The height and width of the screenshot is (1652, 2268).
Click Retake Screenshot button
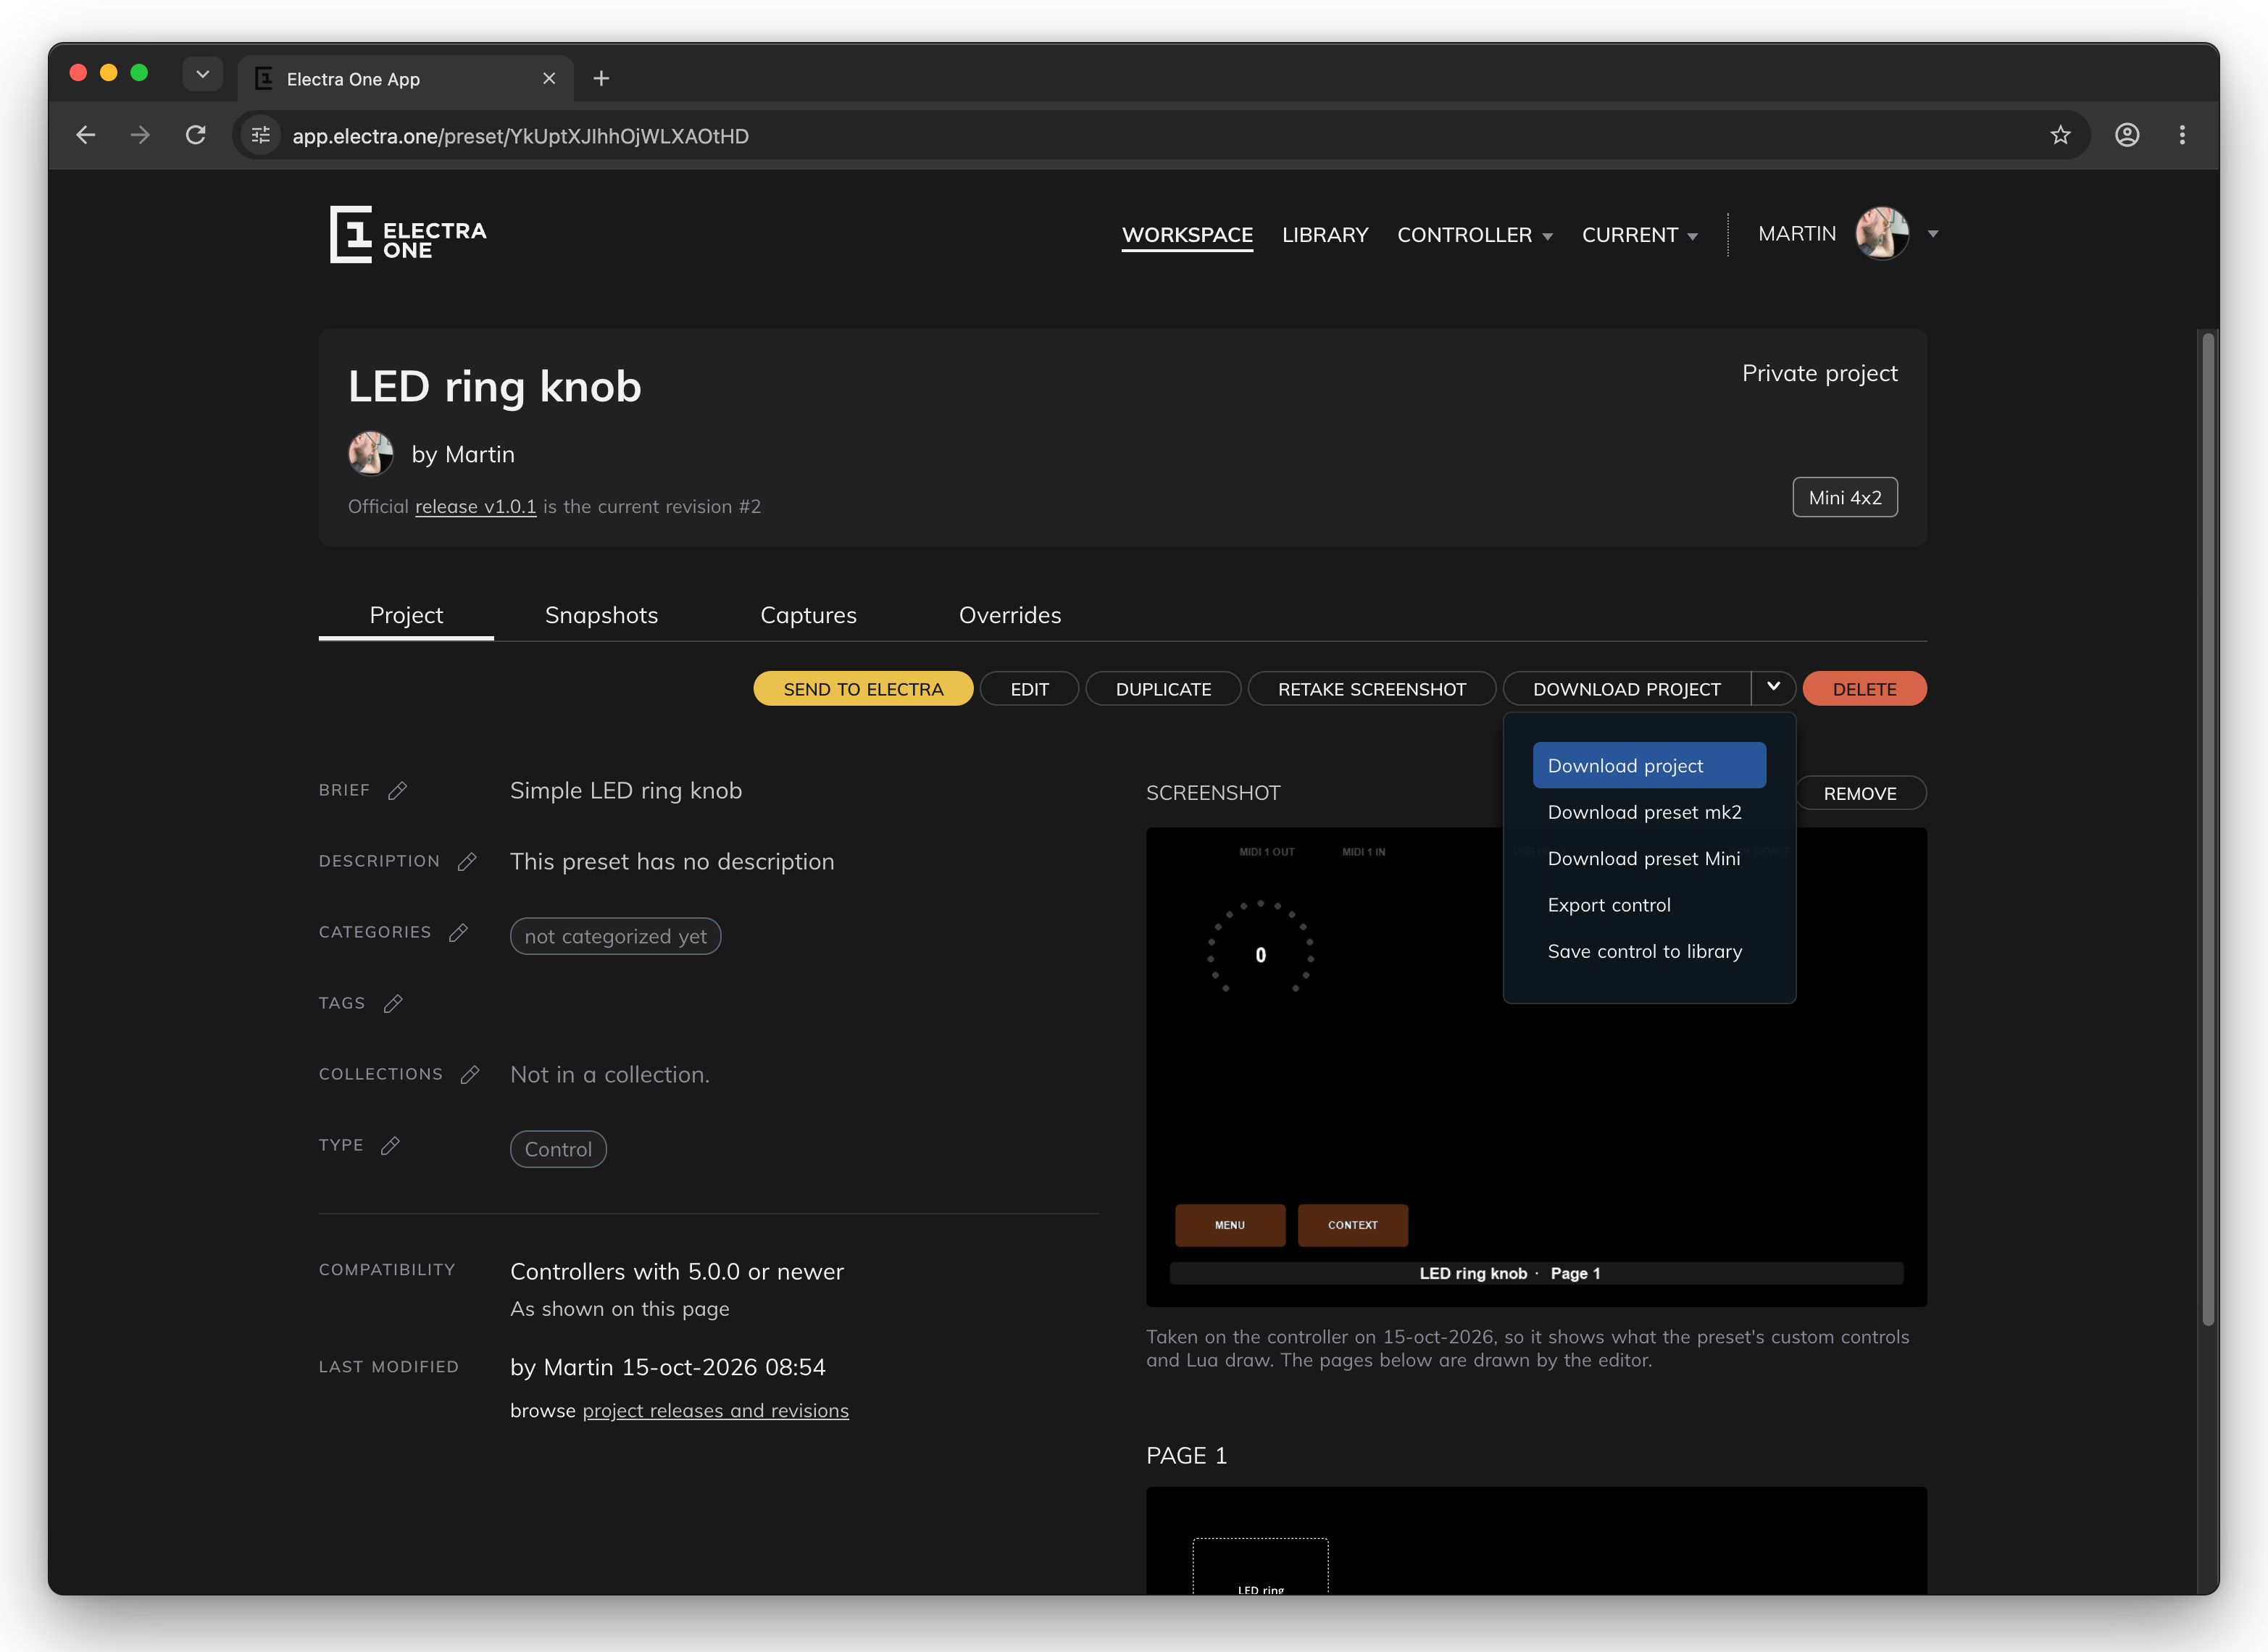pyautogui.click(x=1372, y=688)
